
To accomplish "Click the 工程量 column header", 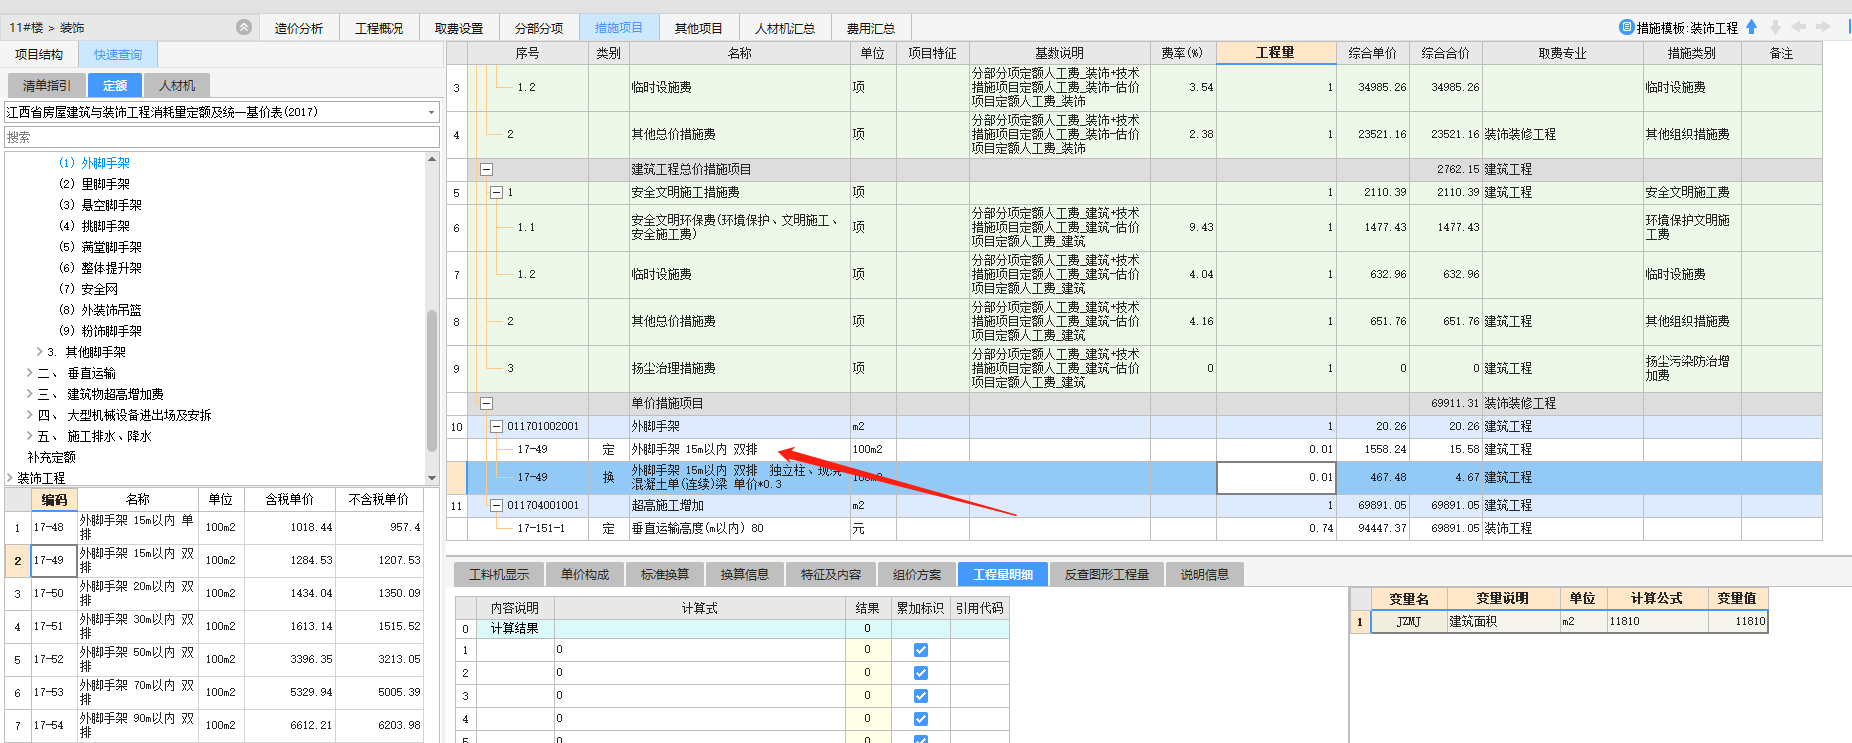I will click(x=1276, y=53).
